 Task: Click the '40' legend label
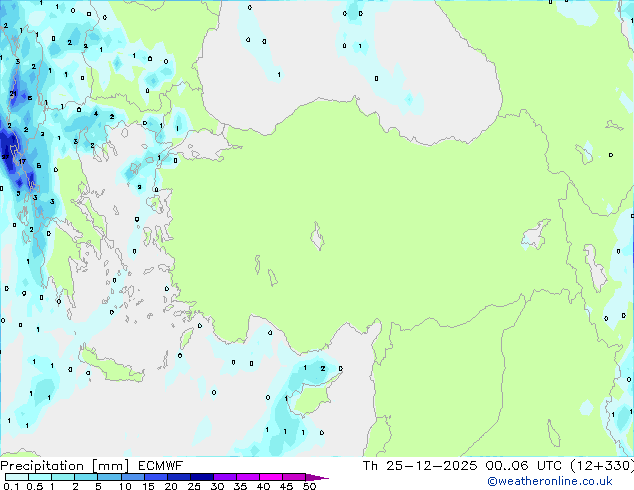pos(263,486)
